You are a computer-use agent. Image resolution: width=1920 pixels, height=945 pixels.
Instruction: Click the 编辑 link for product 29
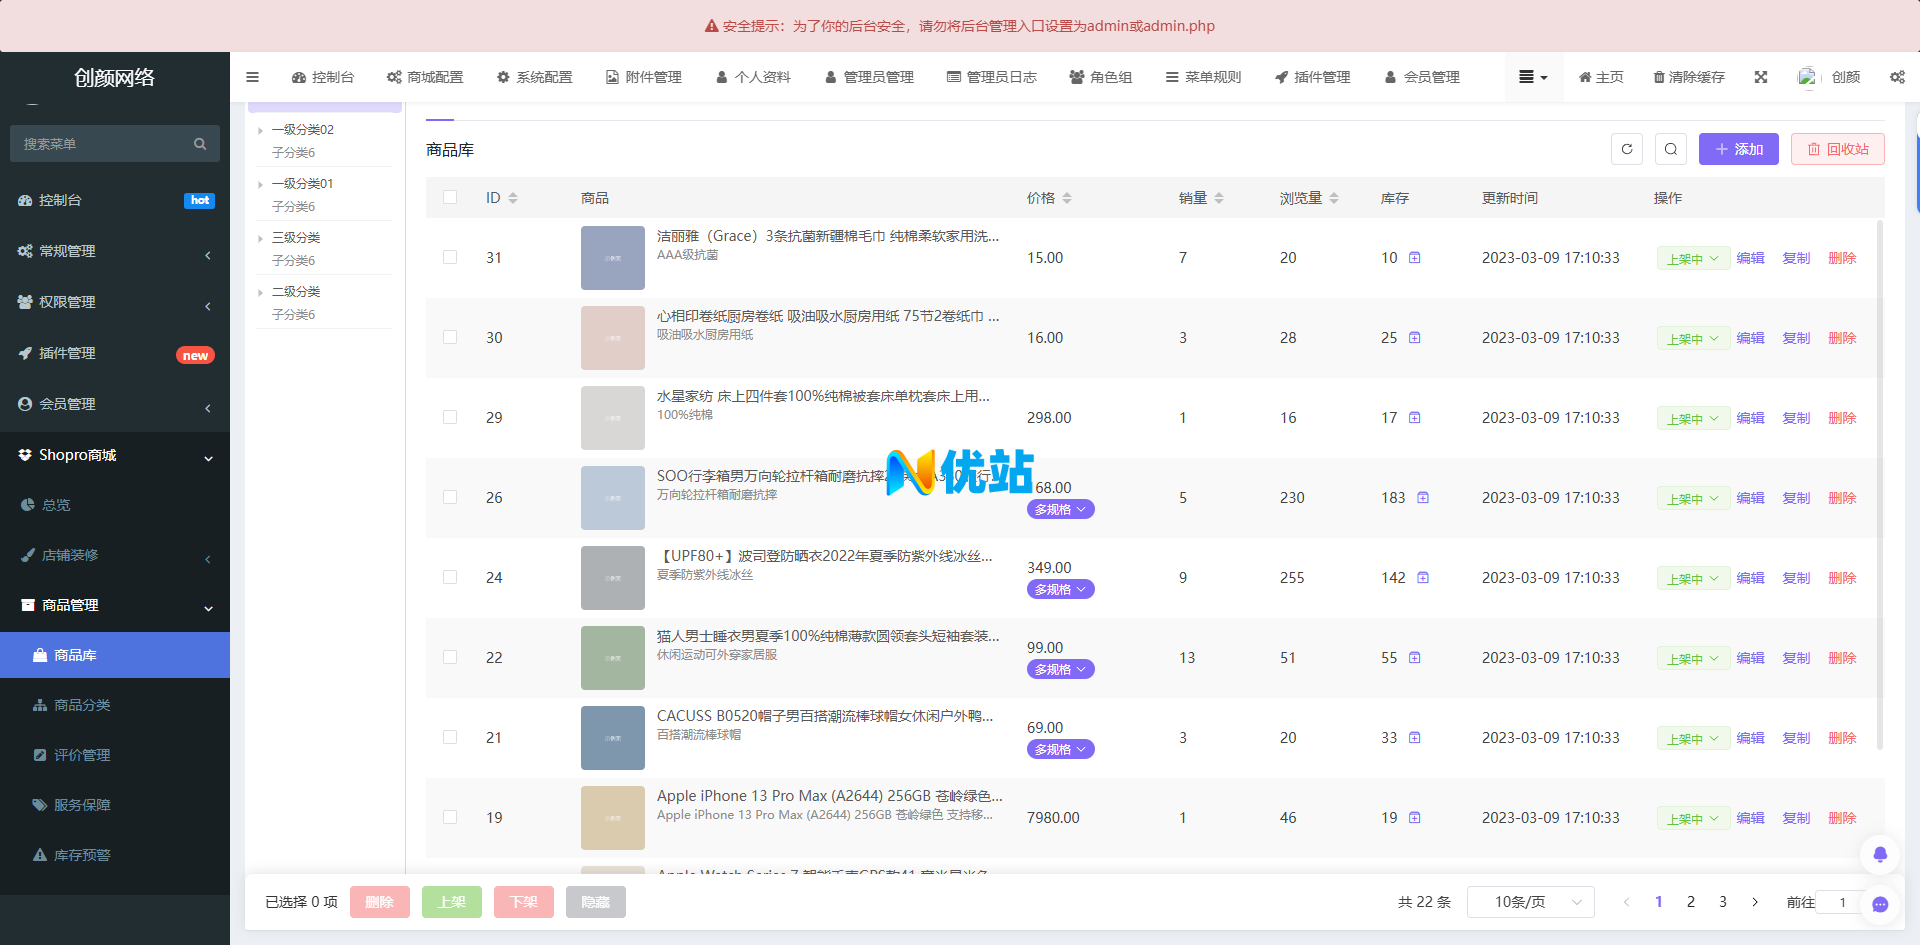[1750, 418]
